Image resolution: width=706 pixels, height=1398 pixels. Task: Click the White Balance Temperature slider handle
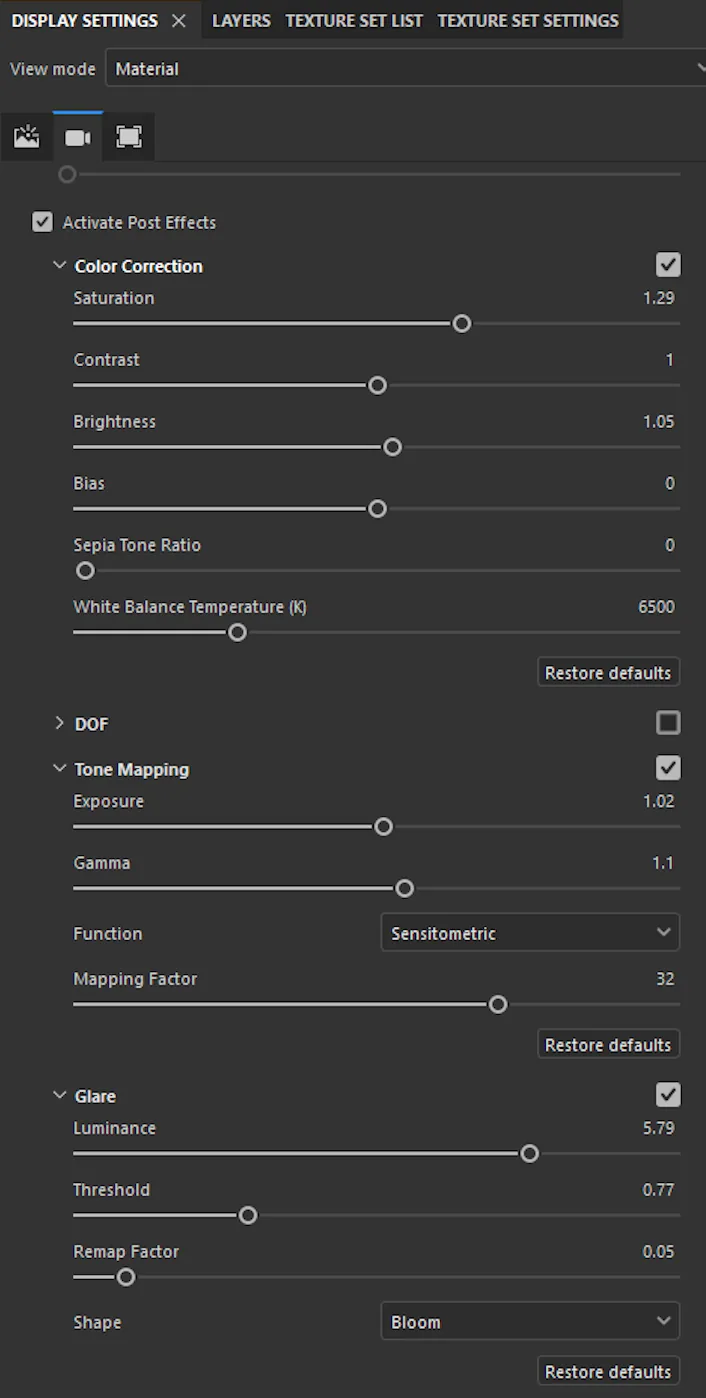[x=237, y=633]
